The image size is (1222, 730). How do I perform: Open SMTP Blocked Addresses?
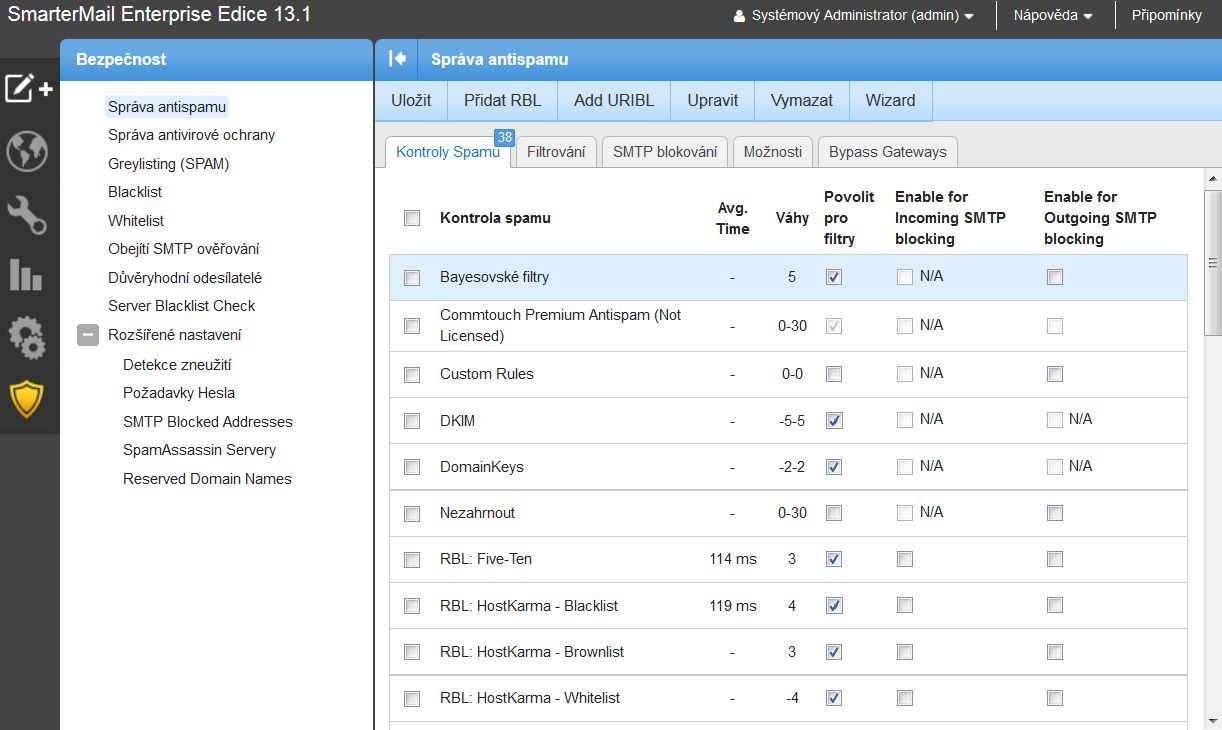tap(208, 422)
